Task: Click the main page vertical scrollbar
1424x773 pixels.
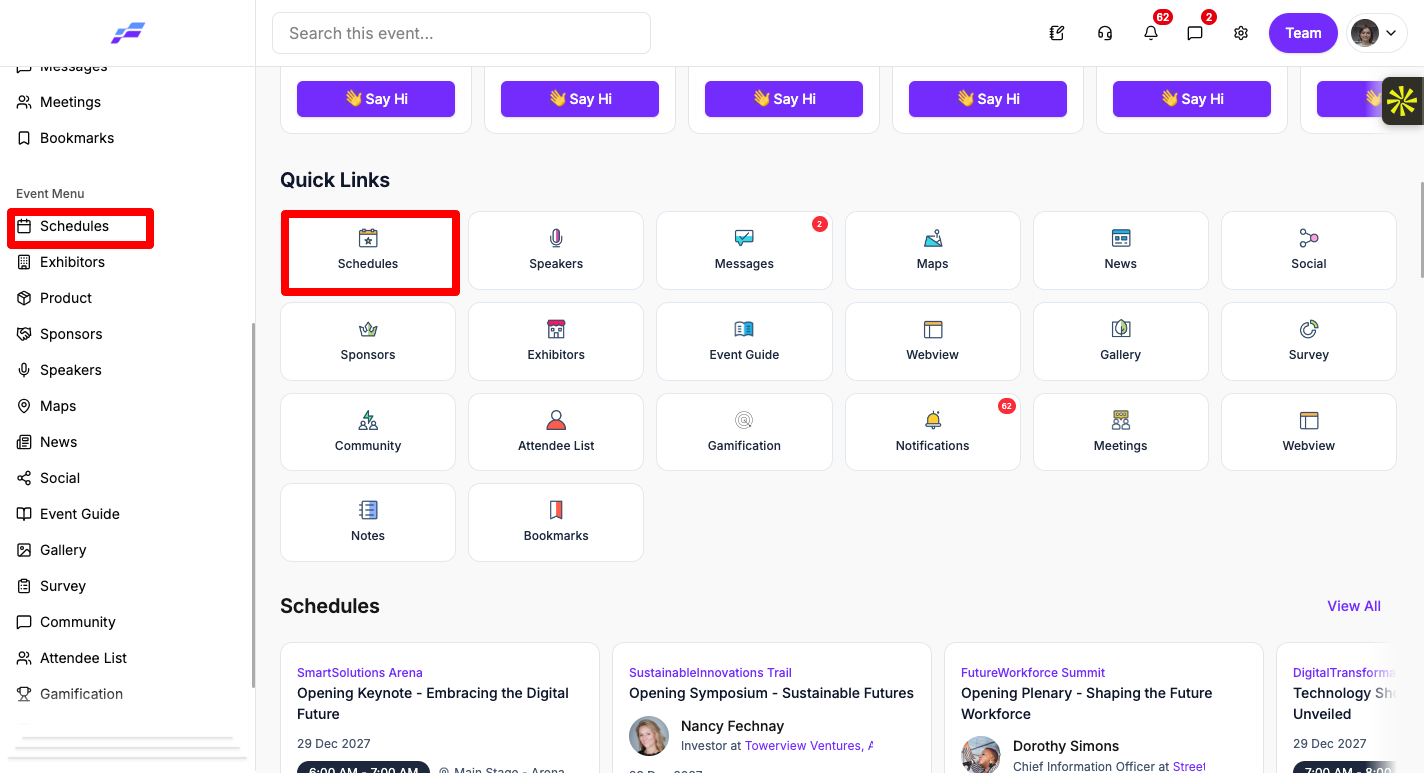Action: click(x=1420, y=230)
